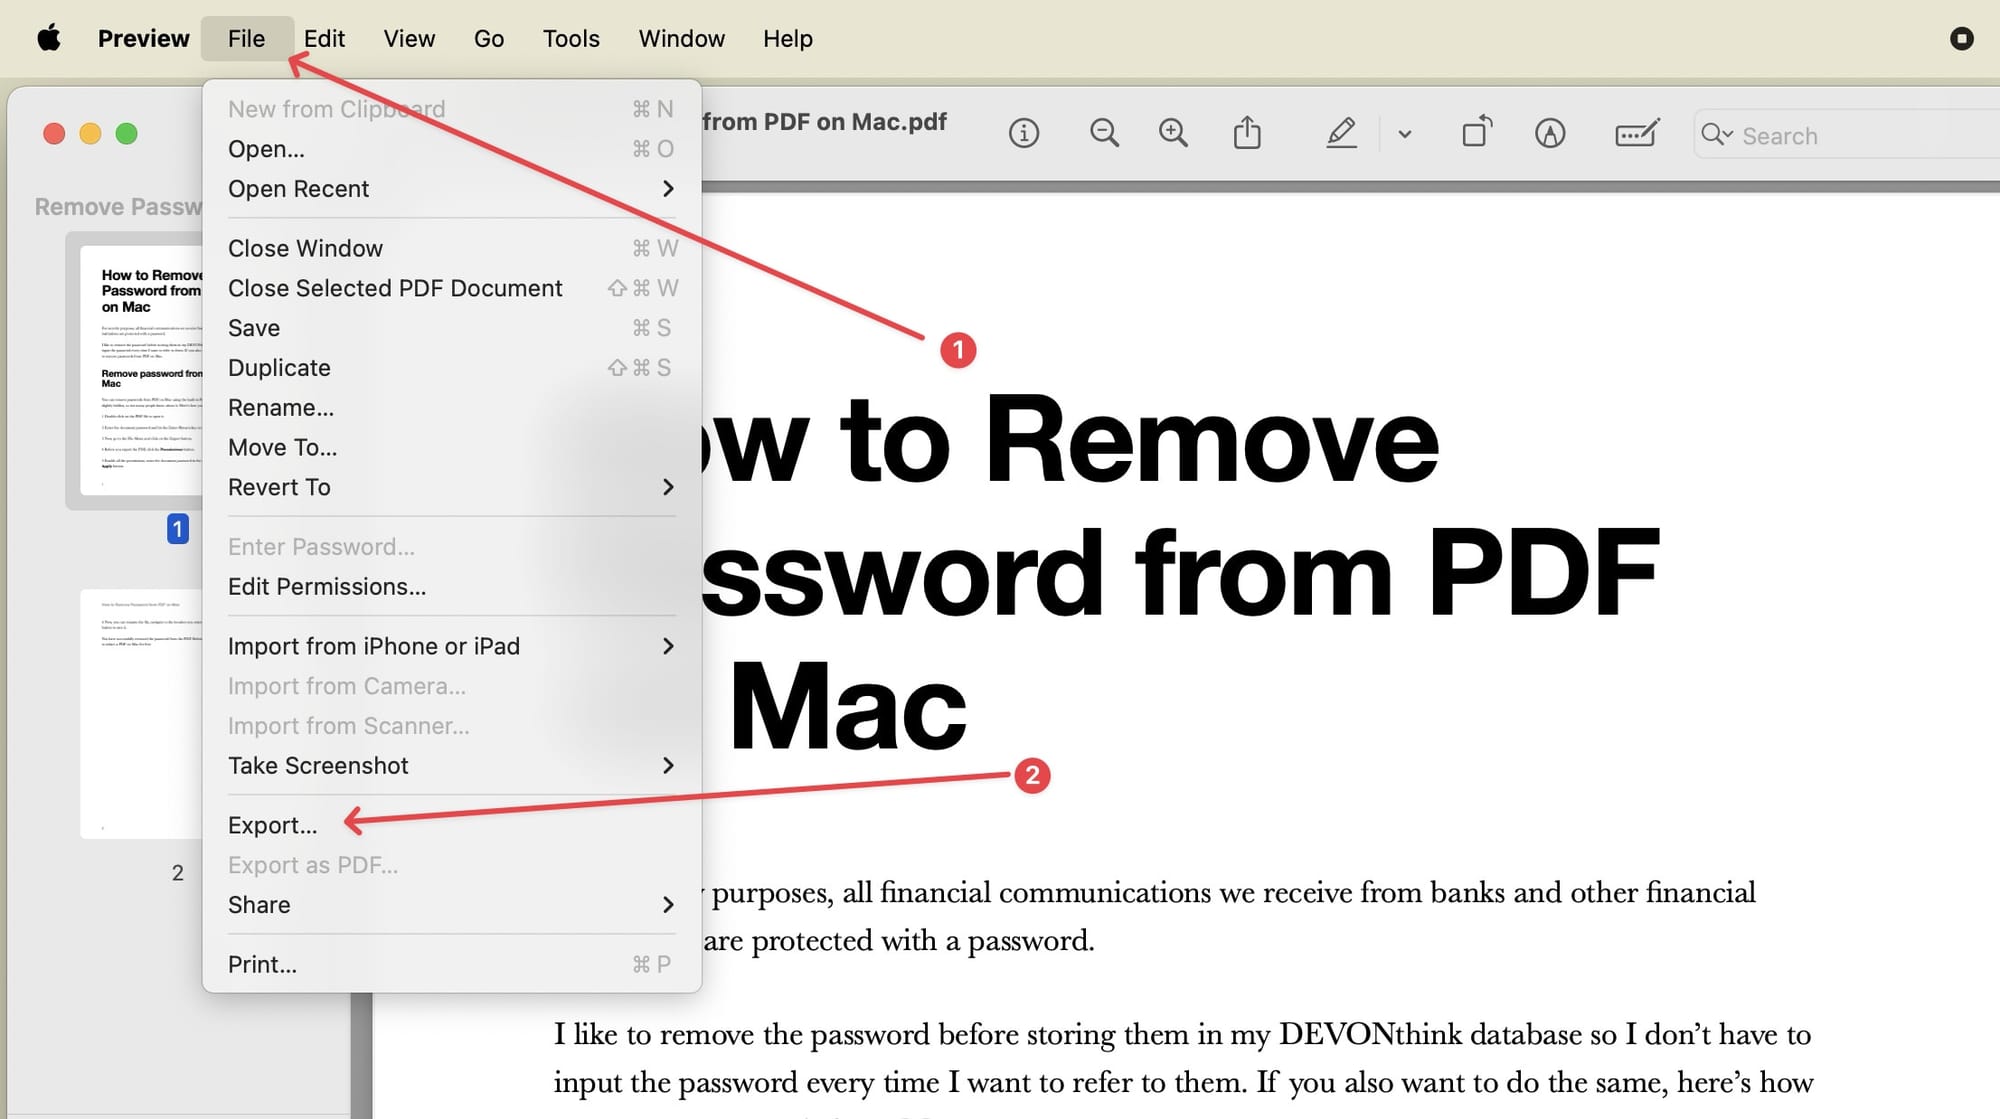
Task: Click the PDF file name in title bar
Action: pyautogui.click(x=824, y=122)
